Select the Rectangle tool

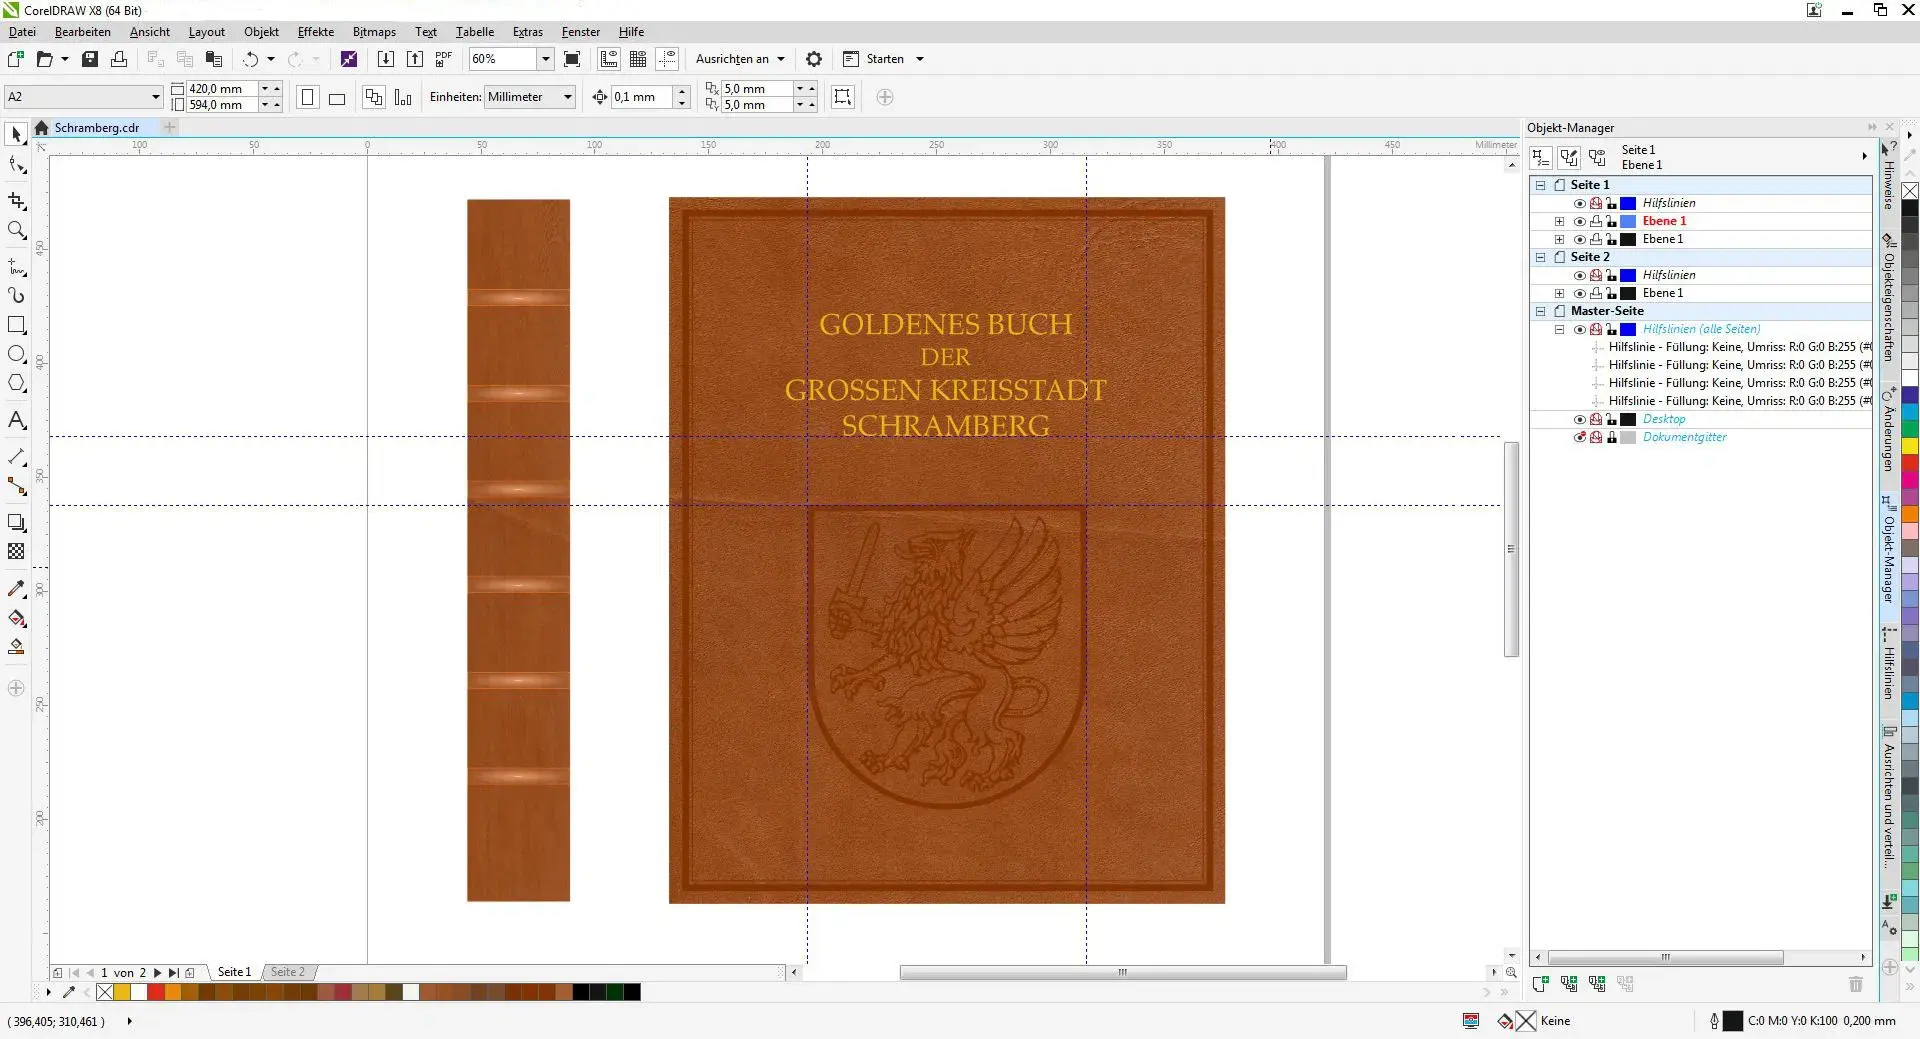point(16,325)
